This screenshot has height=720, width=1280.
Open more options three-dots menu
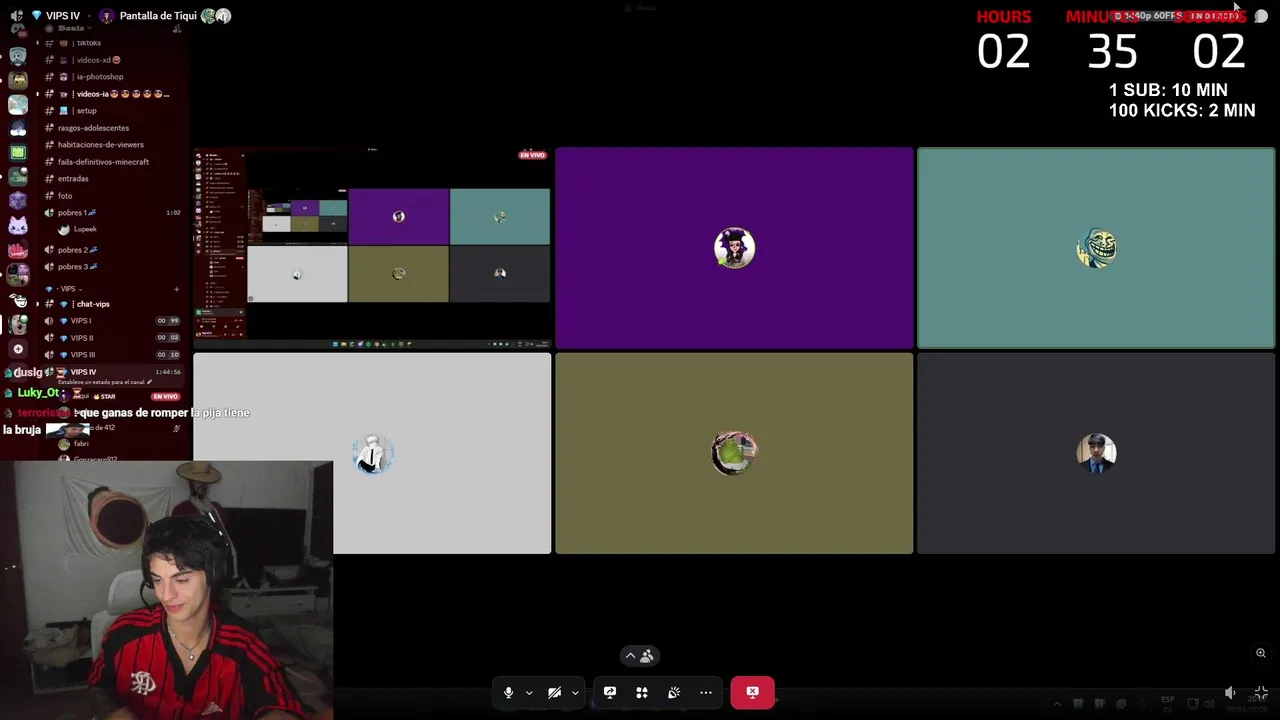point(706,692)
